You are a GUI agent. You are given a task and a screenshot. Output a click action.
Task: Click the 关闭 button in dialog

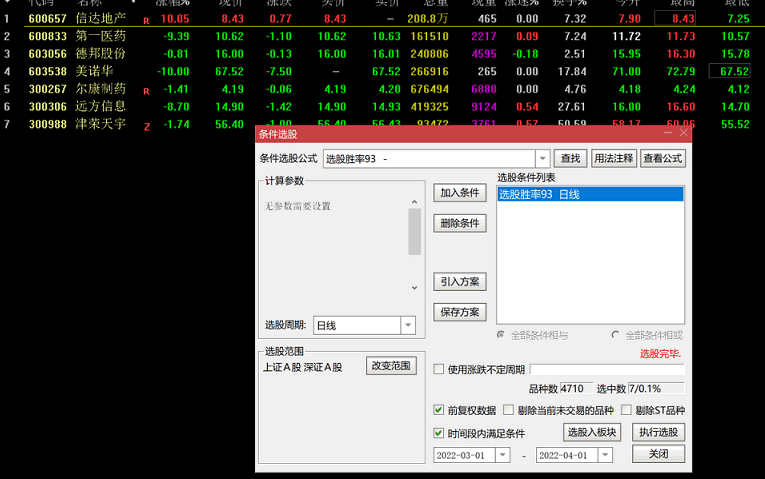click(658, 454)
